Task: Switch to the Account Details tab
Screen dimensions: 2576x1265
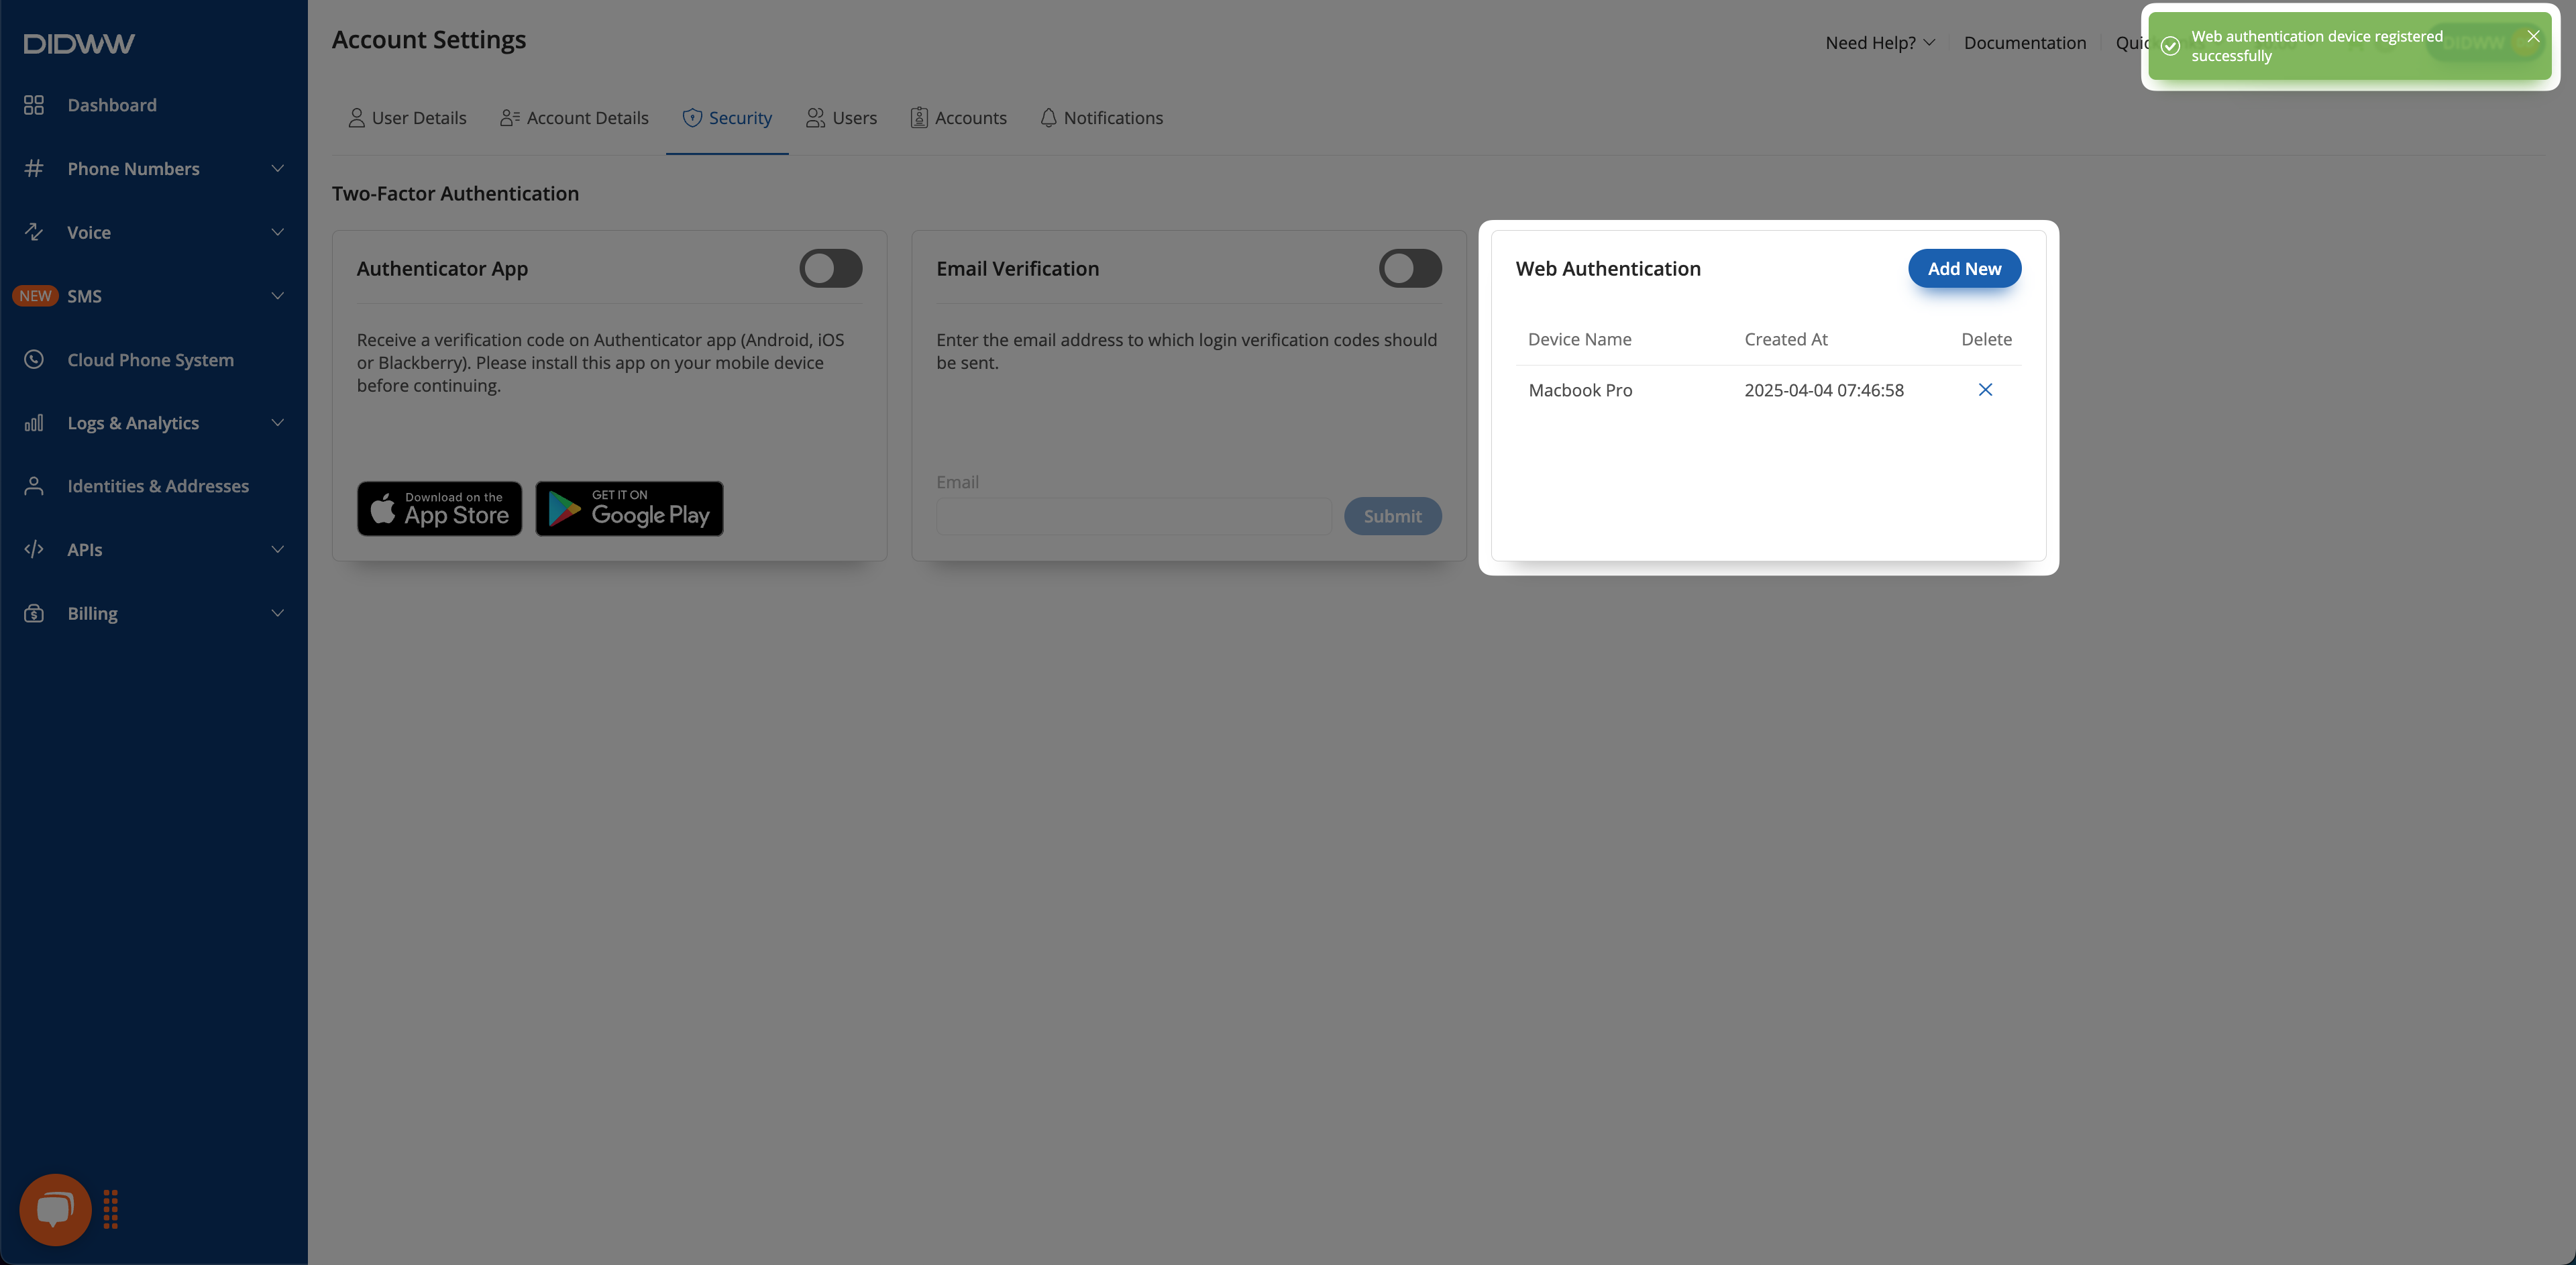Action: click(574, 118)
